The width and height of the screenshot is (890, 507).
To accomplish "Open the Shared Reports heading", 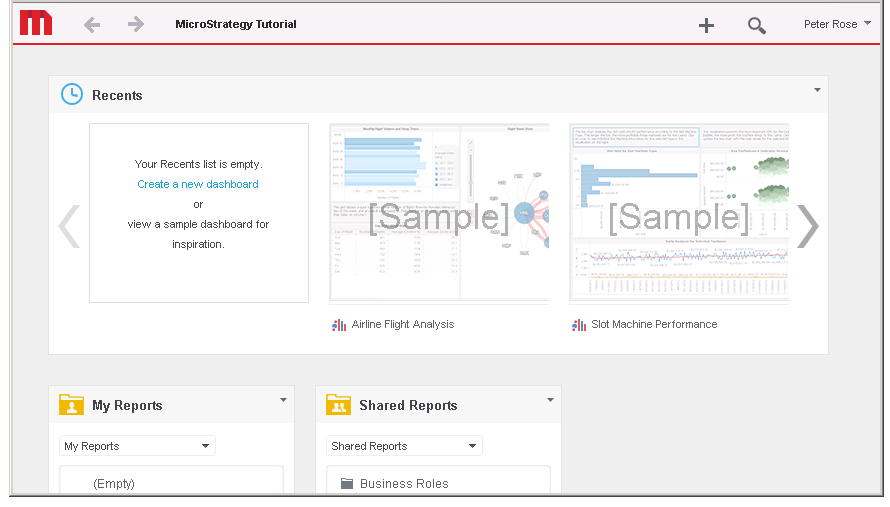I will [x=408, y=405].
